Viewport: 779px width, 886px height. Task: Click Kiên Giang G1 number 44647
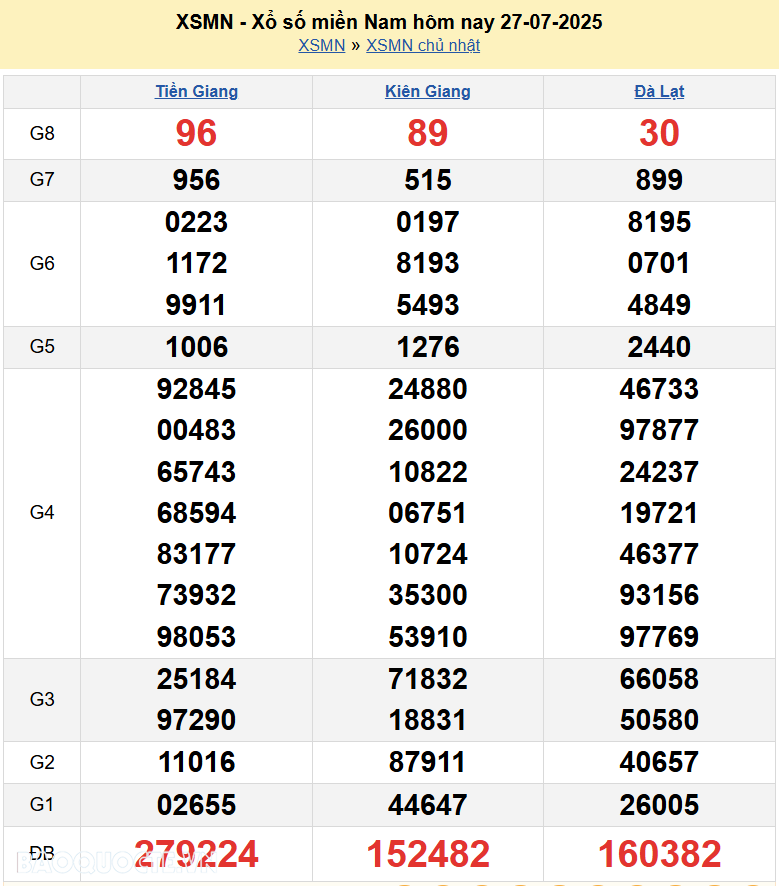click(427, 805)
